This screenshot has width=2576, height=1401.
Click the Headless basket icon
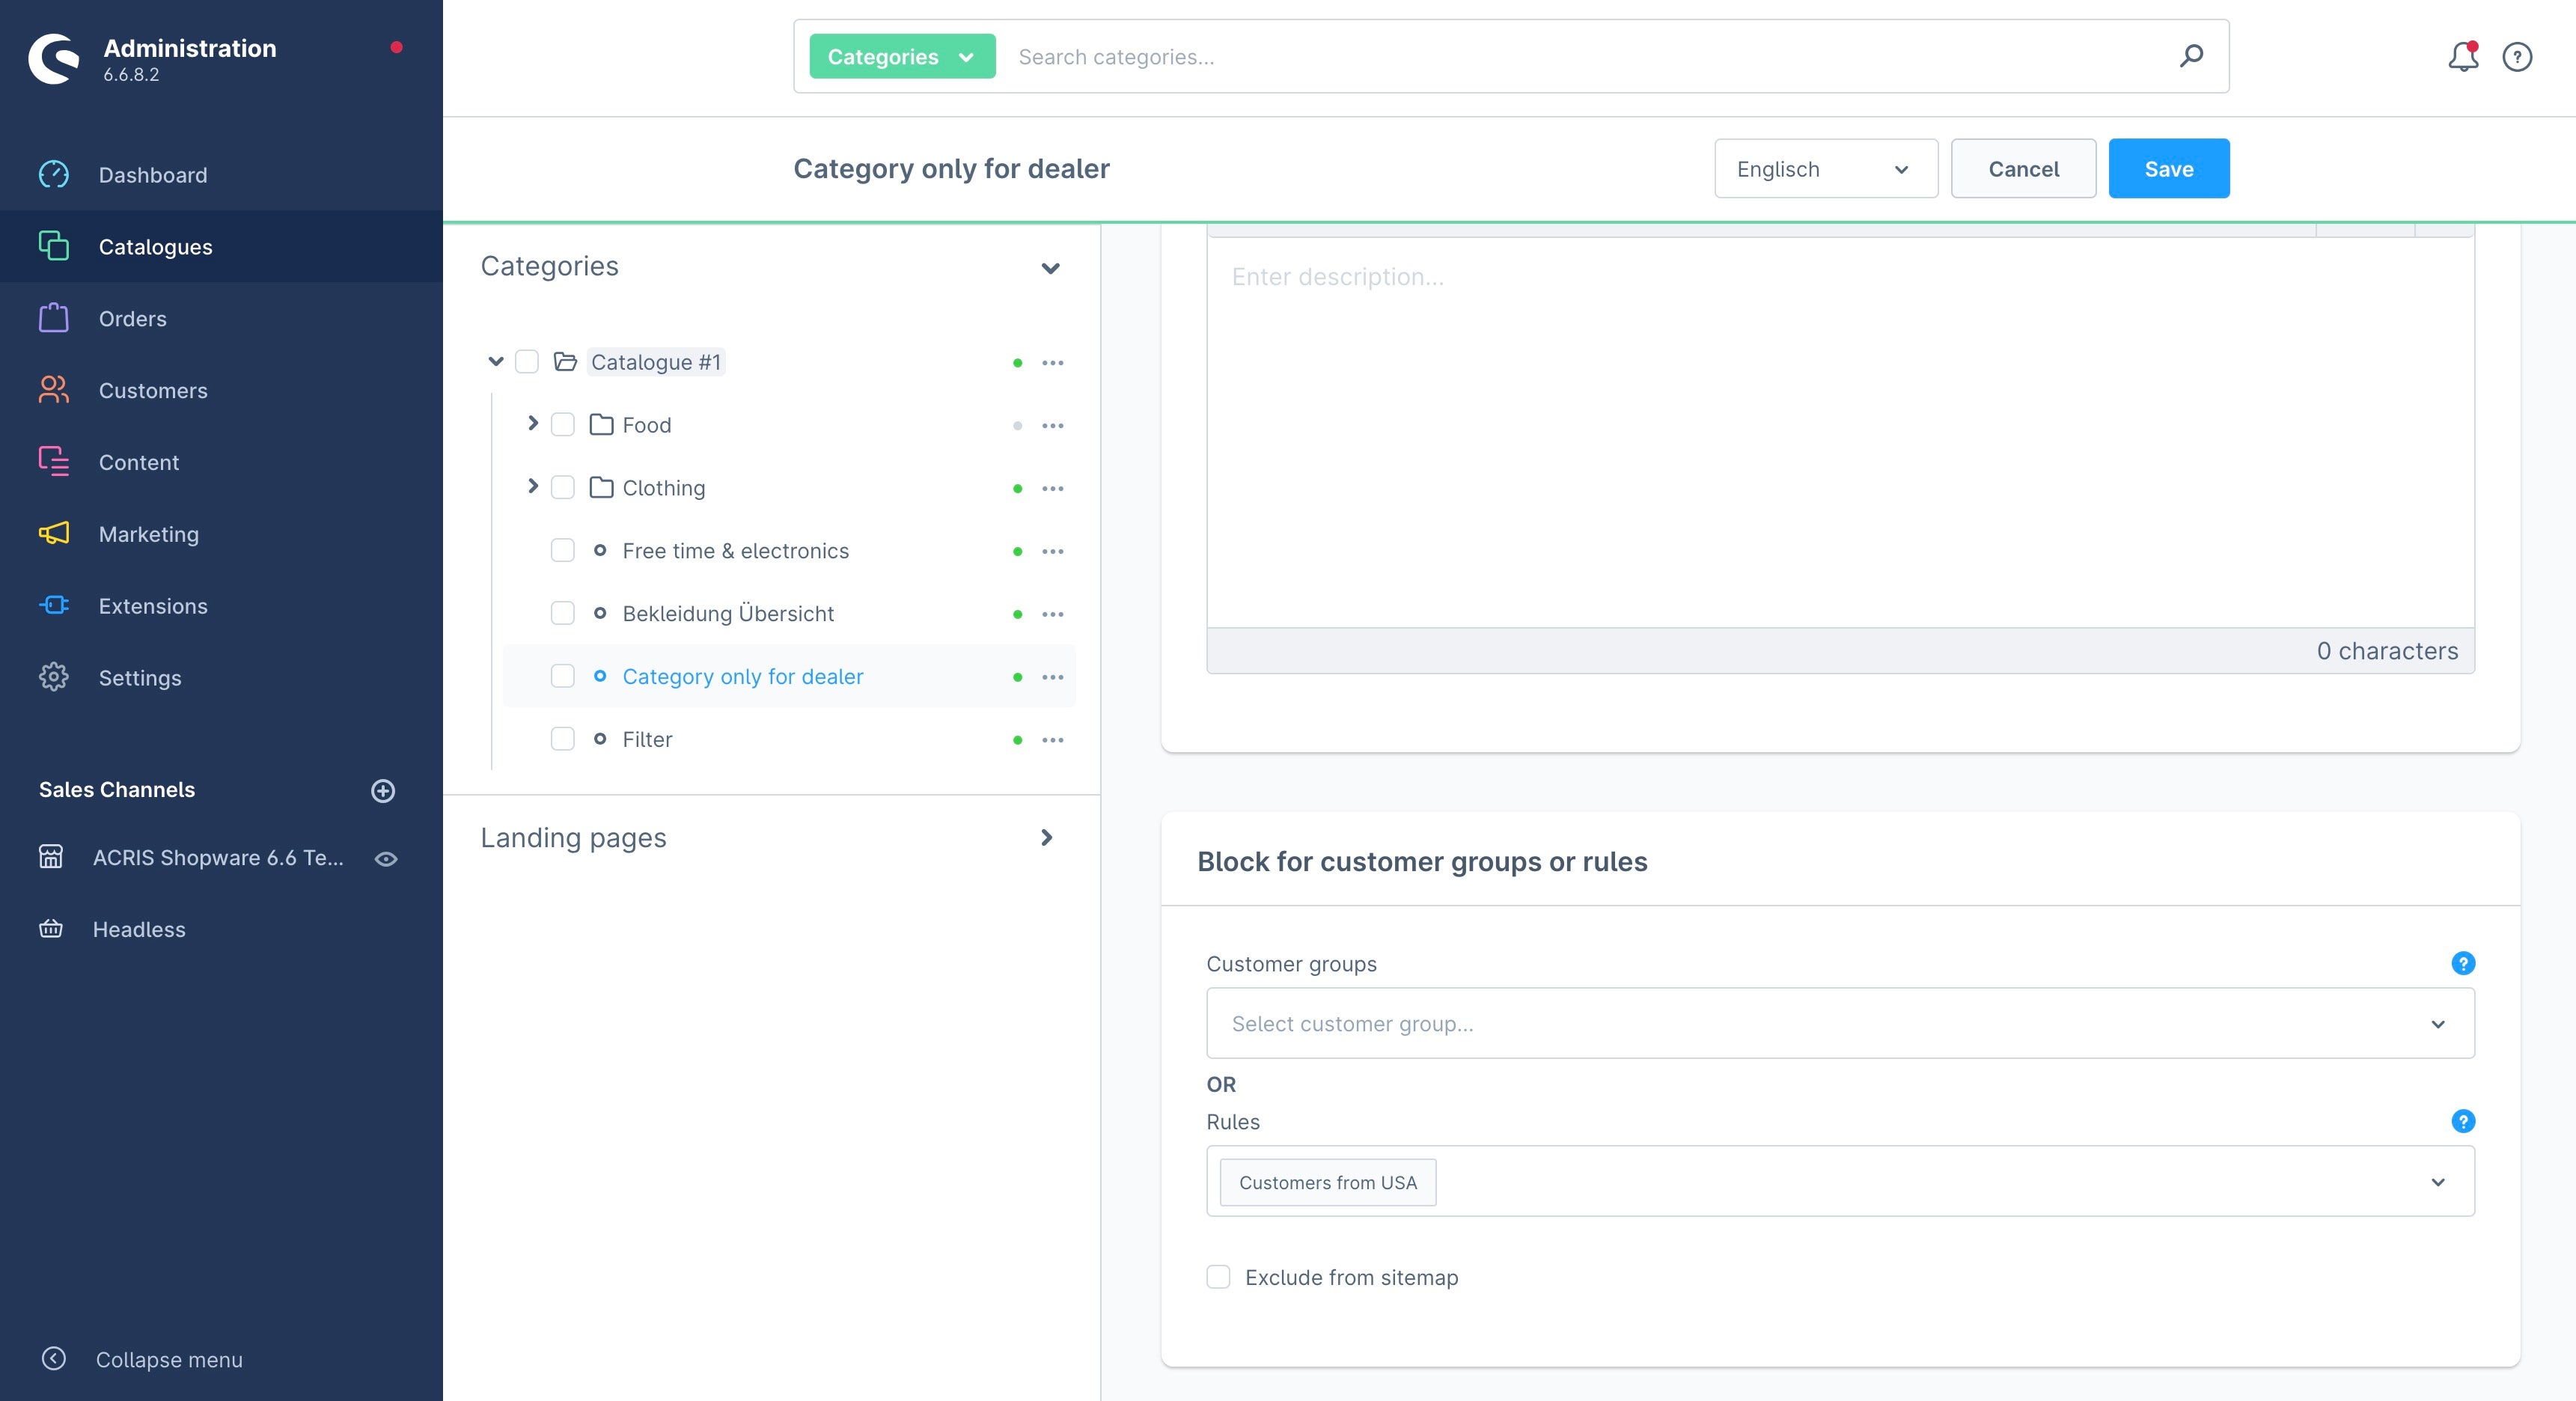[51, 929]
